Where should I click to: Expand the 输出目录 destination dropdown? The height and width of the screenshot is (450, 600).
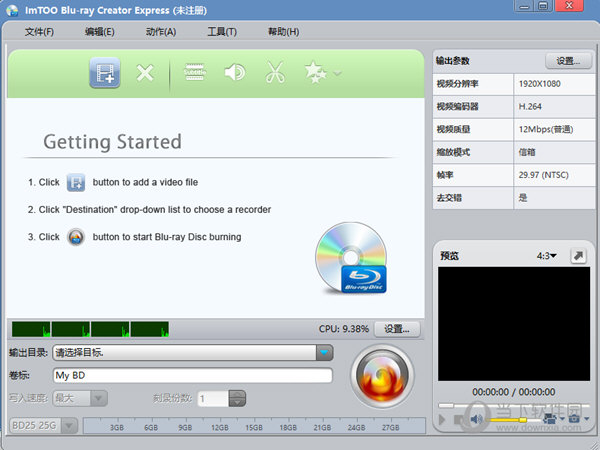(x=324, y=352)
